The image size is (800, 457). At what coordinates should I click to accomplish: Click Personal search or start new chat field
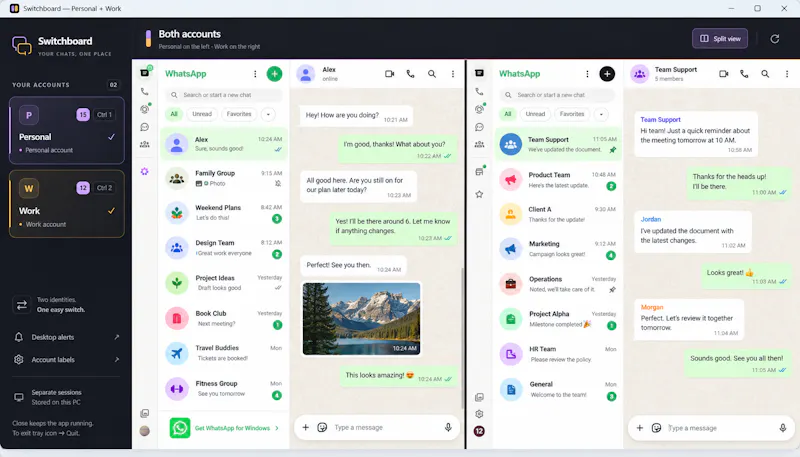click(223, 95)
